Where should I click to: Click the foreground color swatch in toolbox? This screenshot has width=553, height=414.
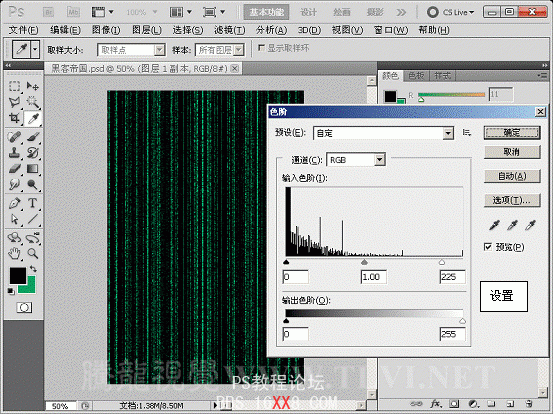17,275
